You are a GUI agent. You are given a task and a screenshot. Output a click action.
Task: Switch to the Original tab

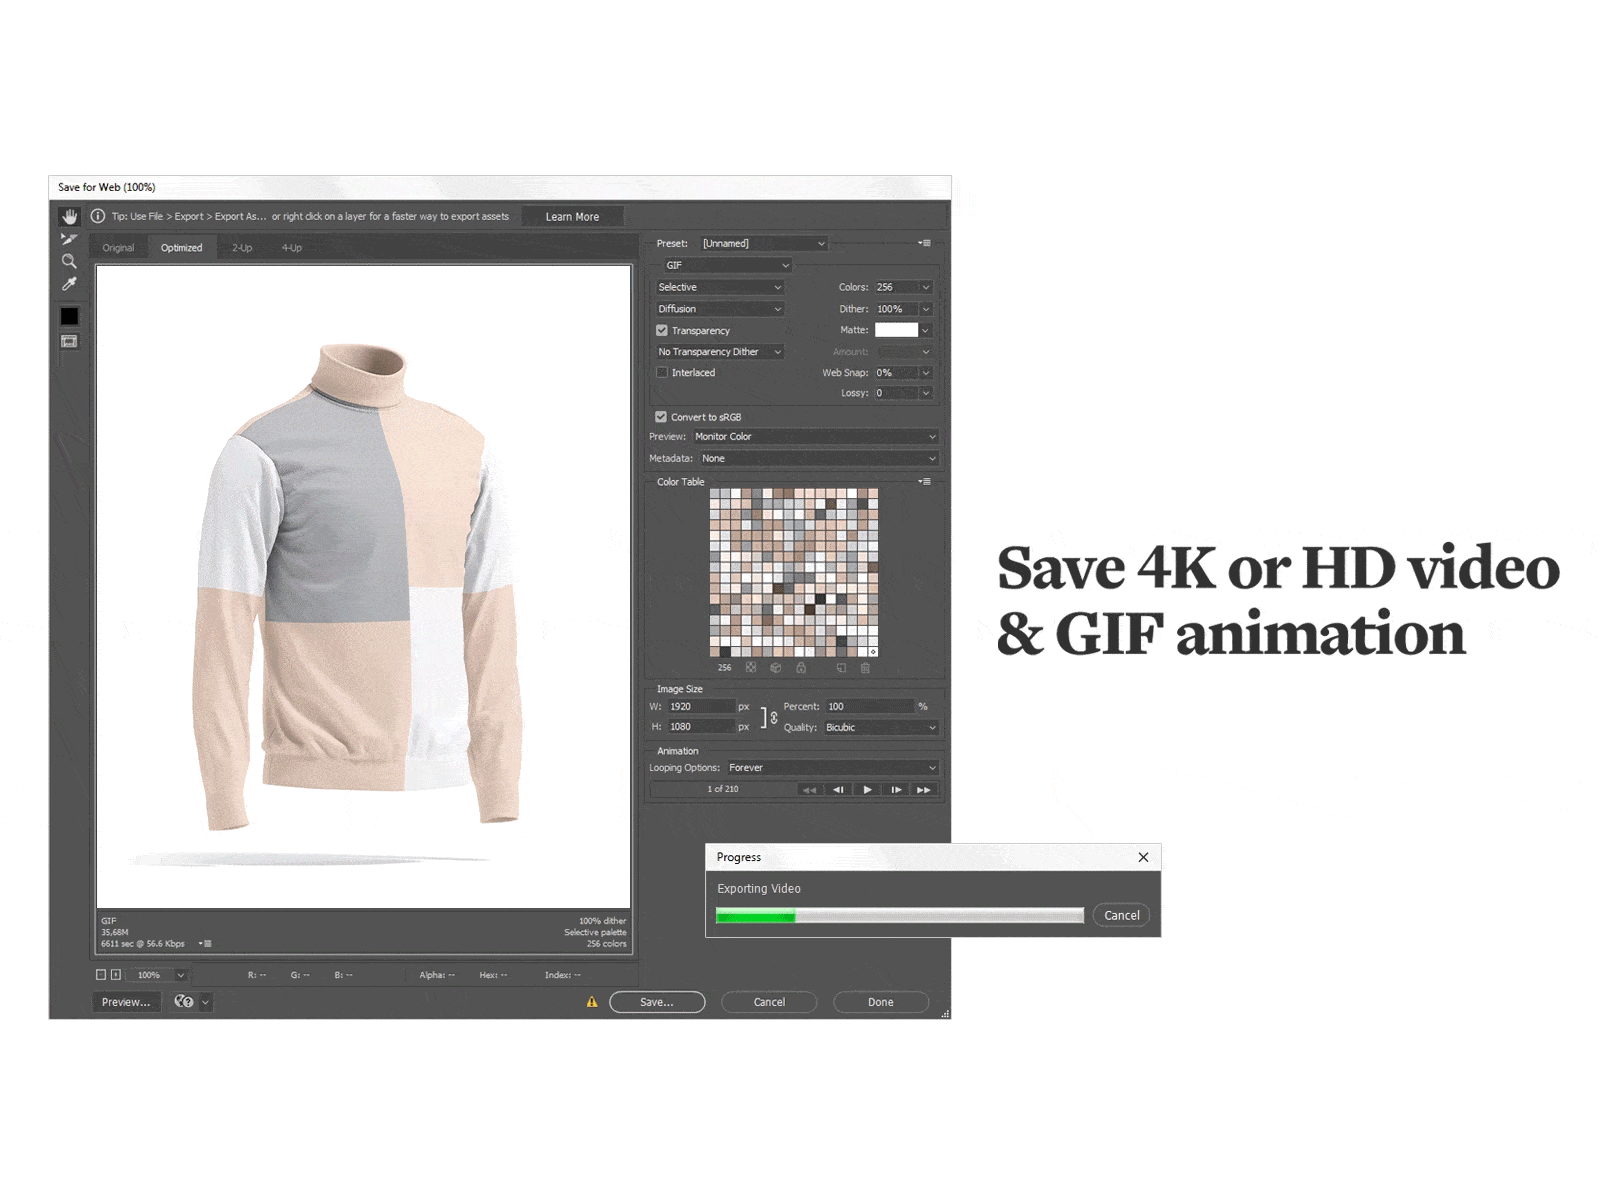pos(118,248)
